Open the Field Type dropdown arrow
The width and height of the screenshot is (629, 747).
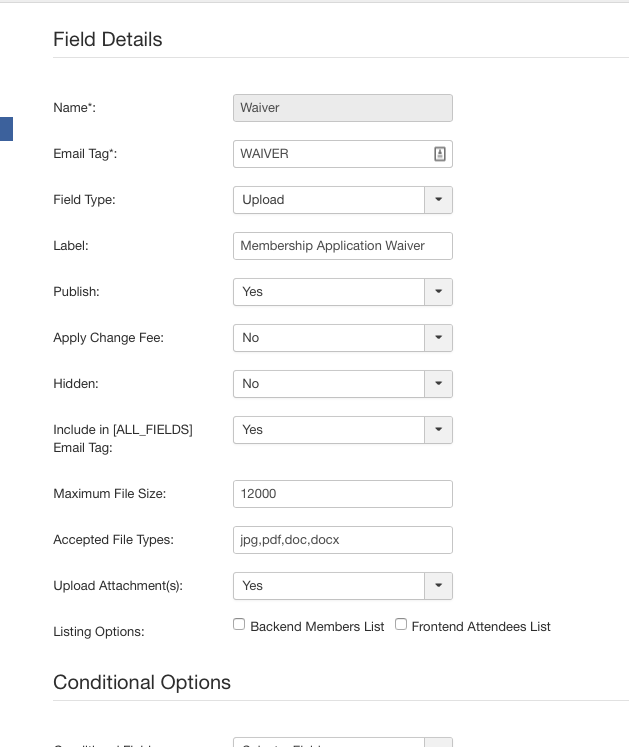pos(439,200)
